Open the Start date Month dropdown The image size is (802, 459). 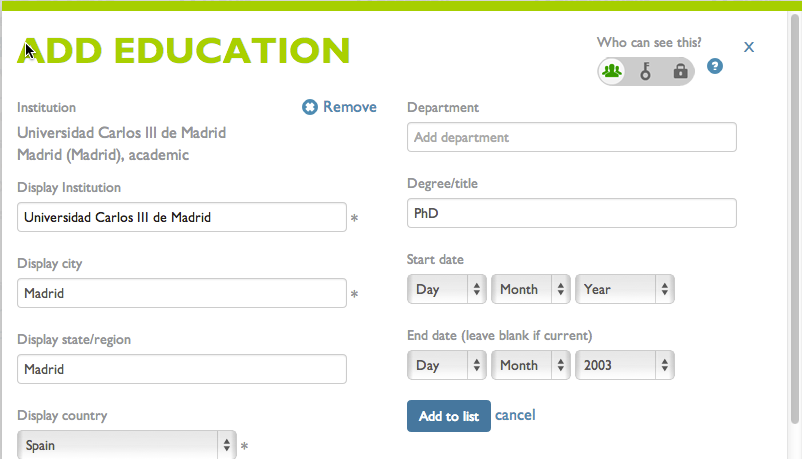(x=530, y=289)
